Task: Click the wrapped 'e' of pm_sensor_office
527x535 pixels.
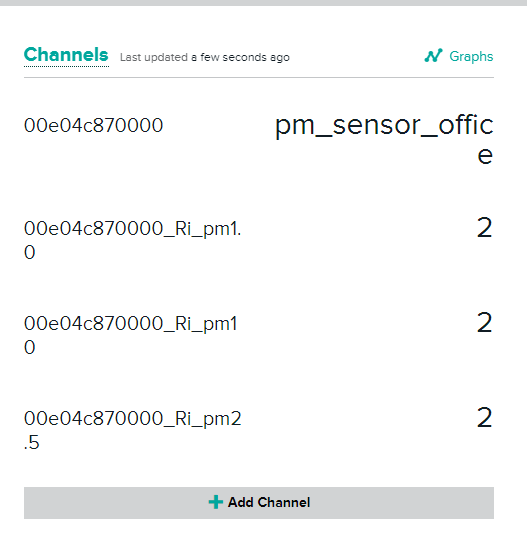Action: point(485,156)
